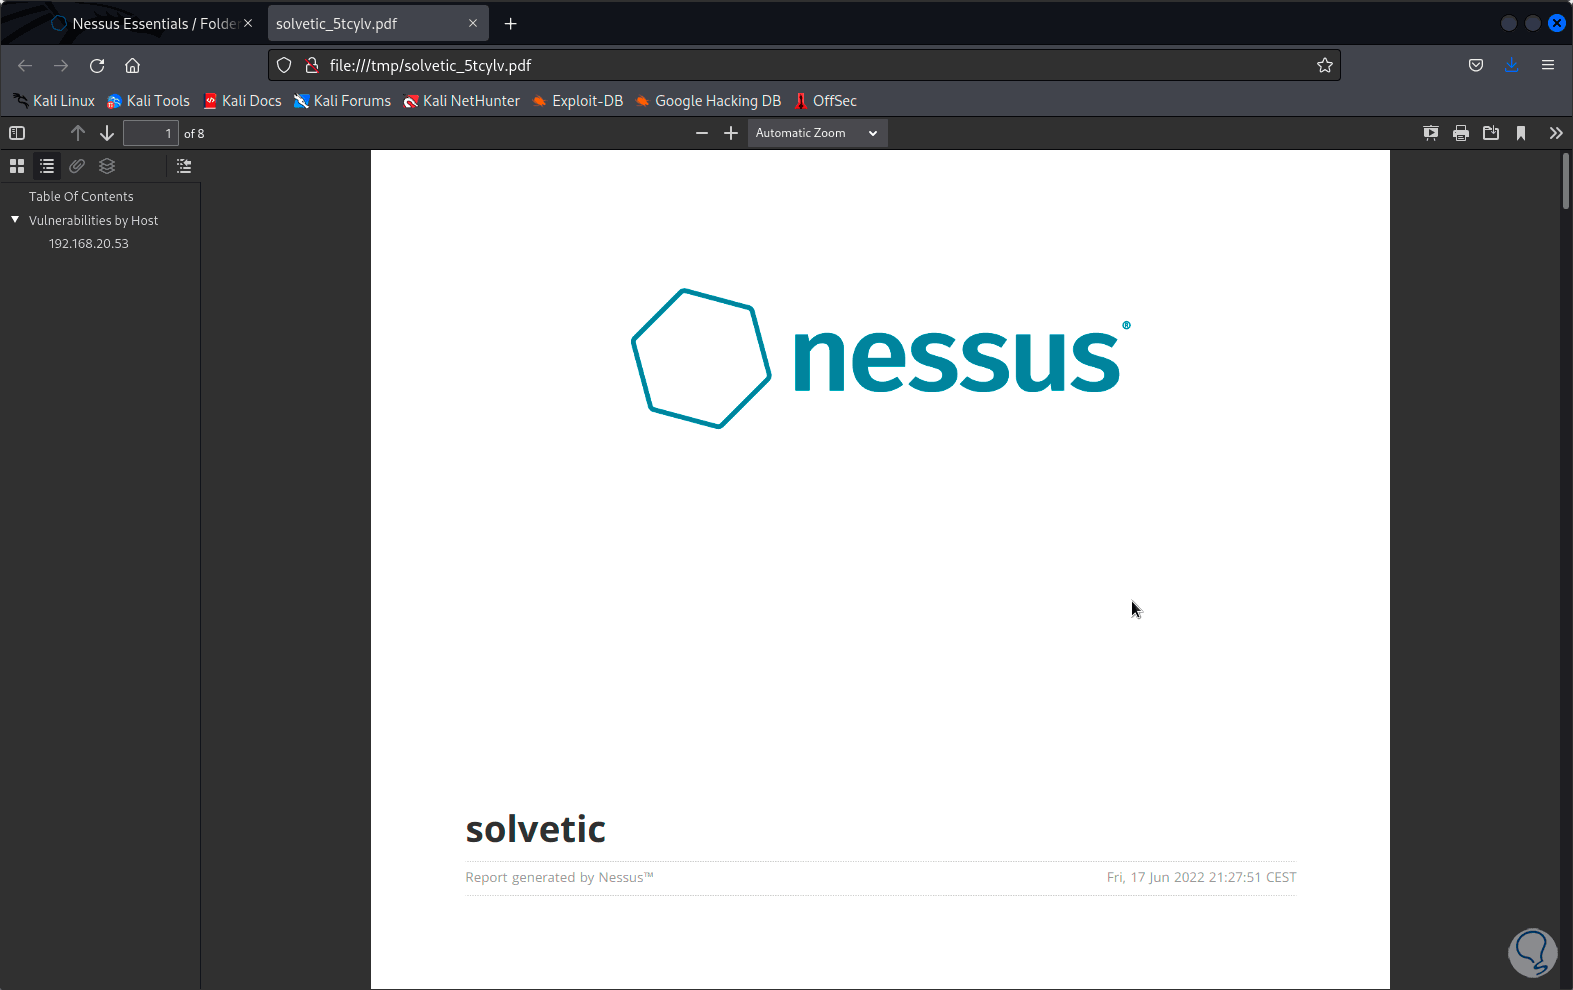Go to the browser home page
1573x990 pixels.
pyautogui.click(x=132, y=66)
